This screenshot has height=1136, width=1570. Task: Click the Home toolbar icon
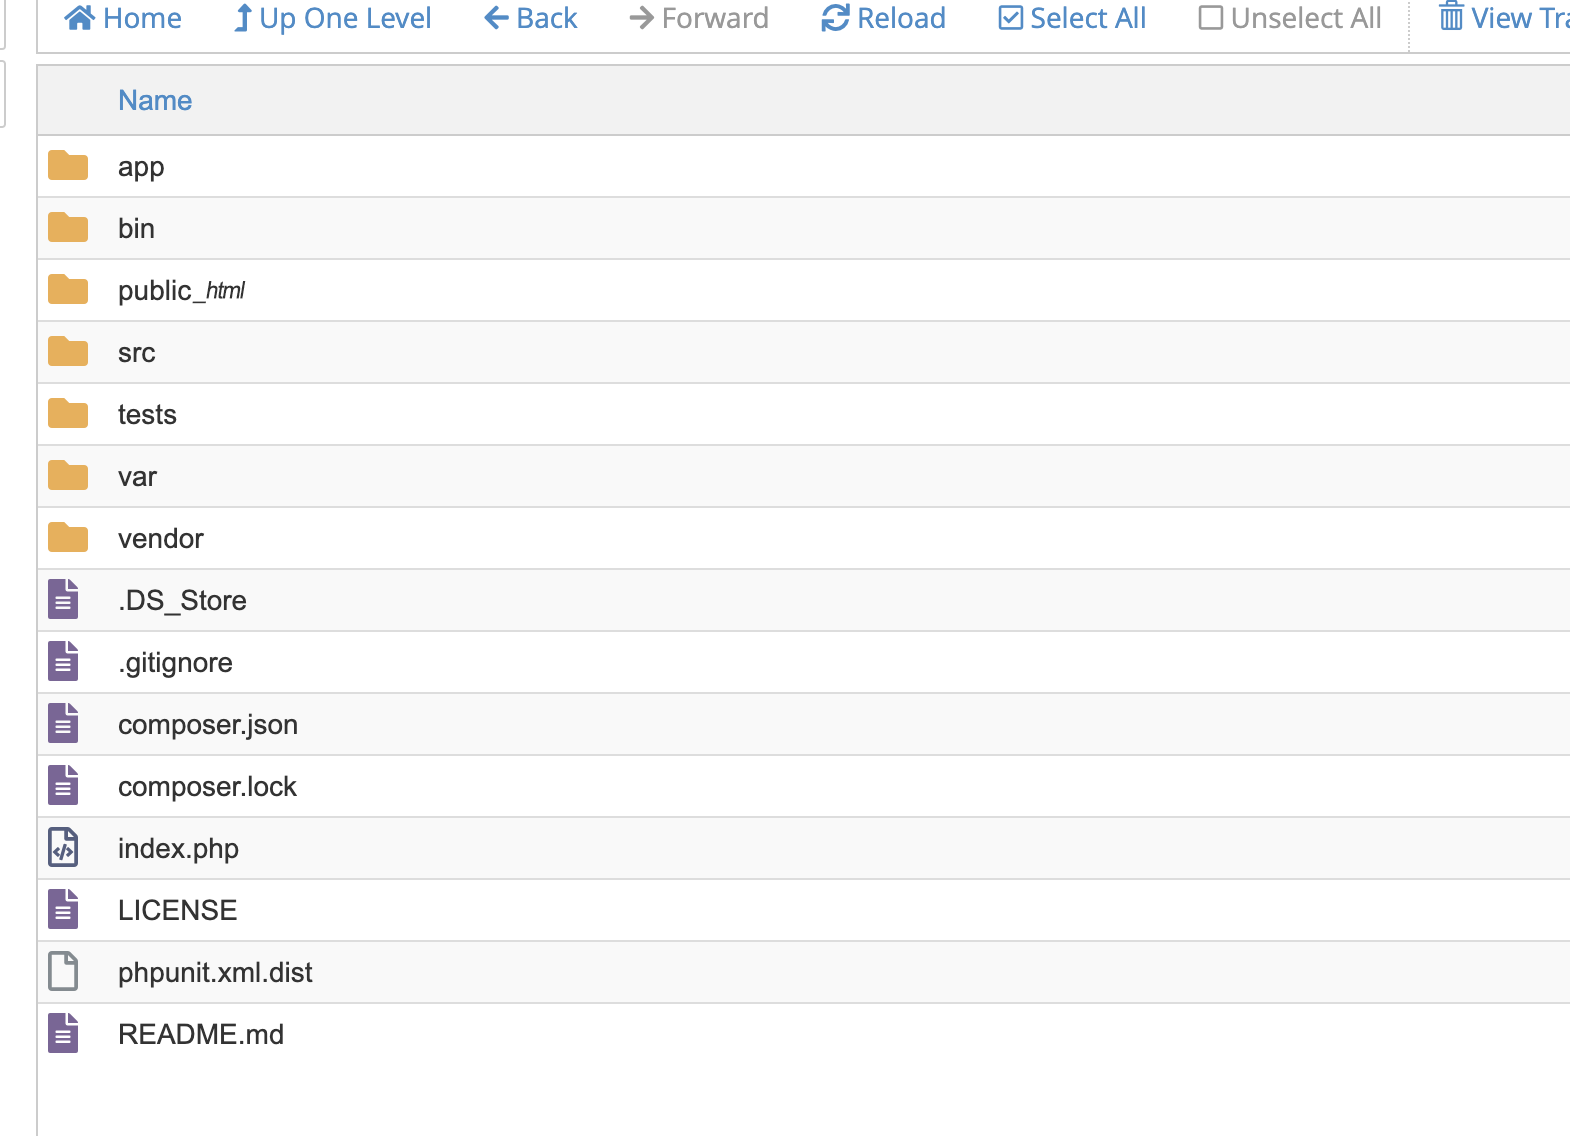click(79, 18)
